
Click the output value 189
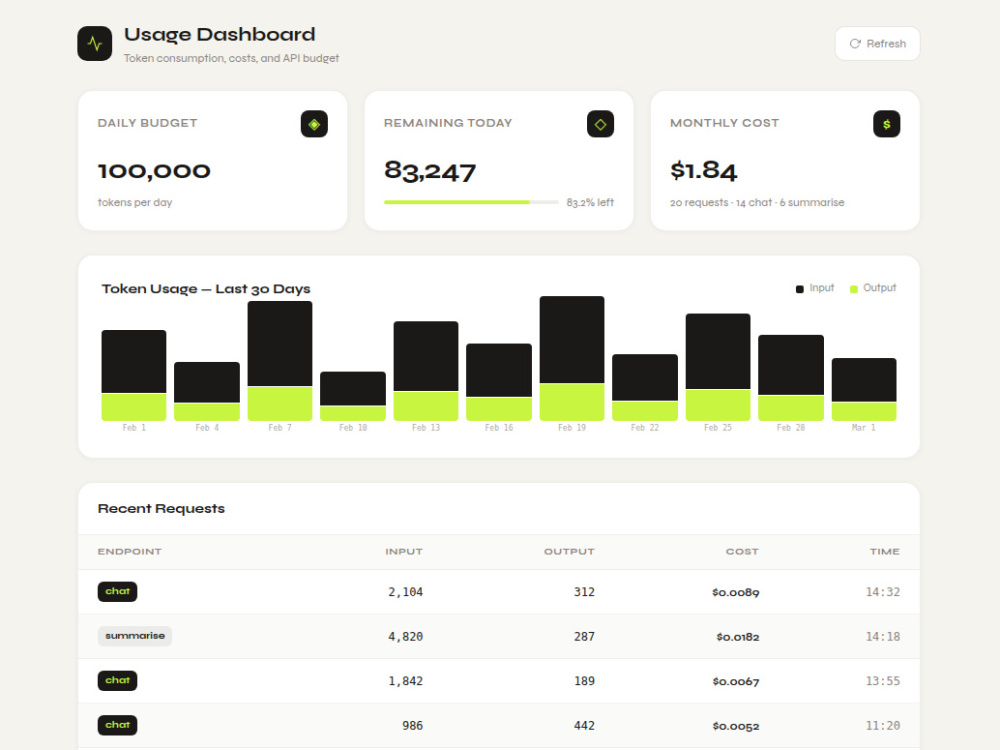point(584,681)
